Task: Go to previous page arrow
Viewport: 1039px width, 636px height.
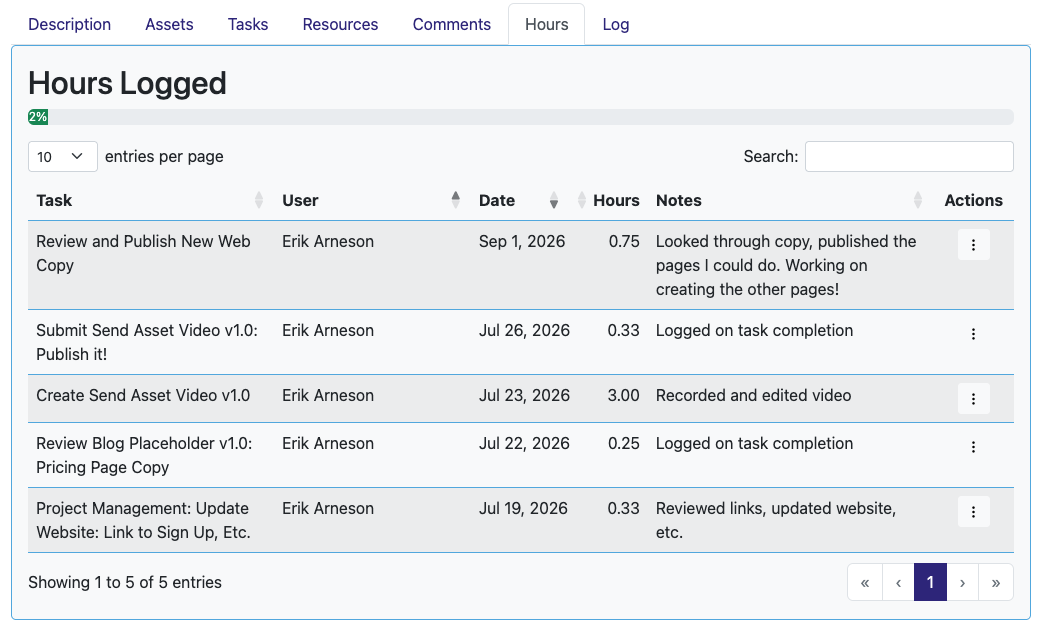Action: (x=899, y=582)
